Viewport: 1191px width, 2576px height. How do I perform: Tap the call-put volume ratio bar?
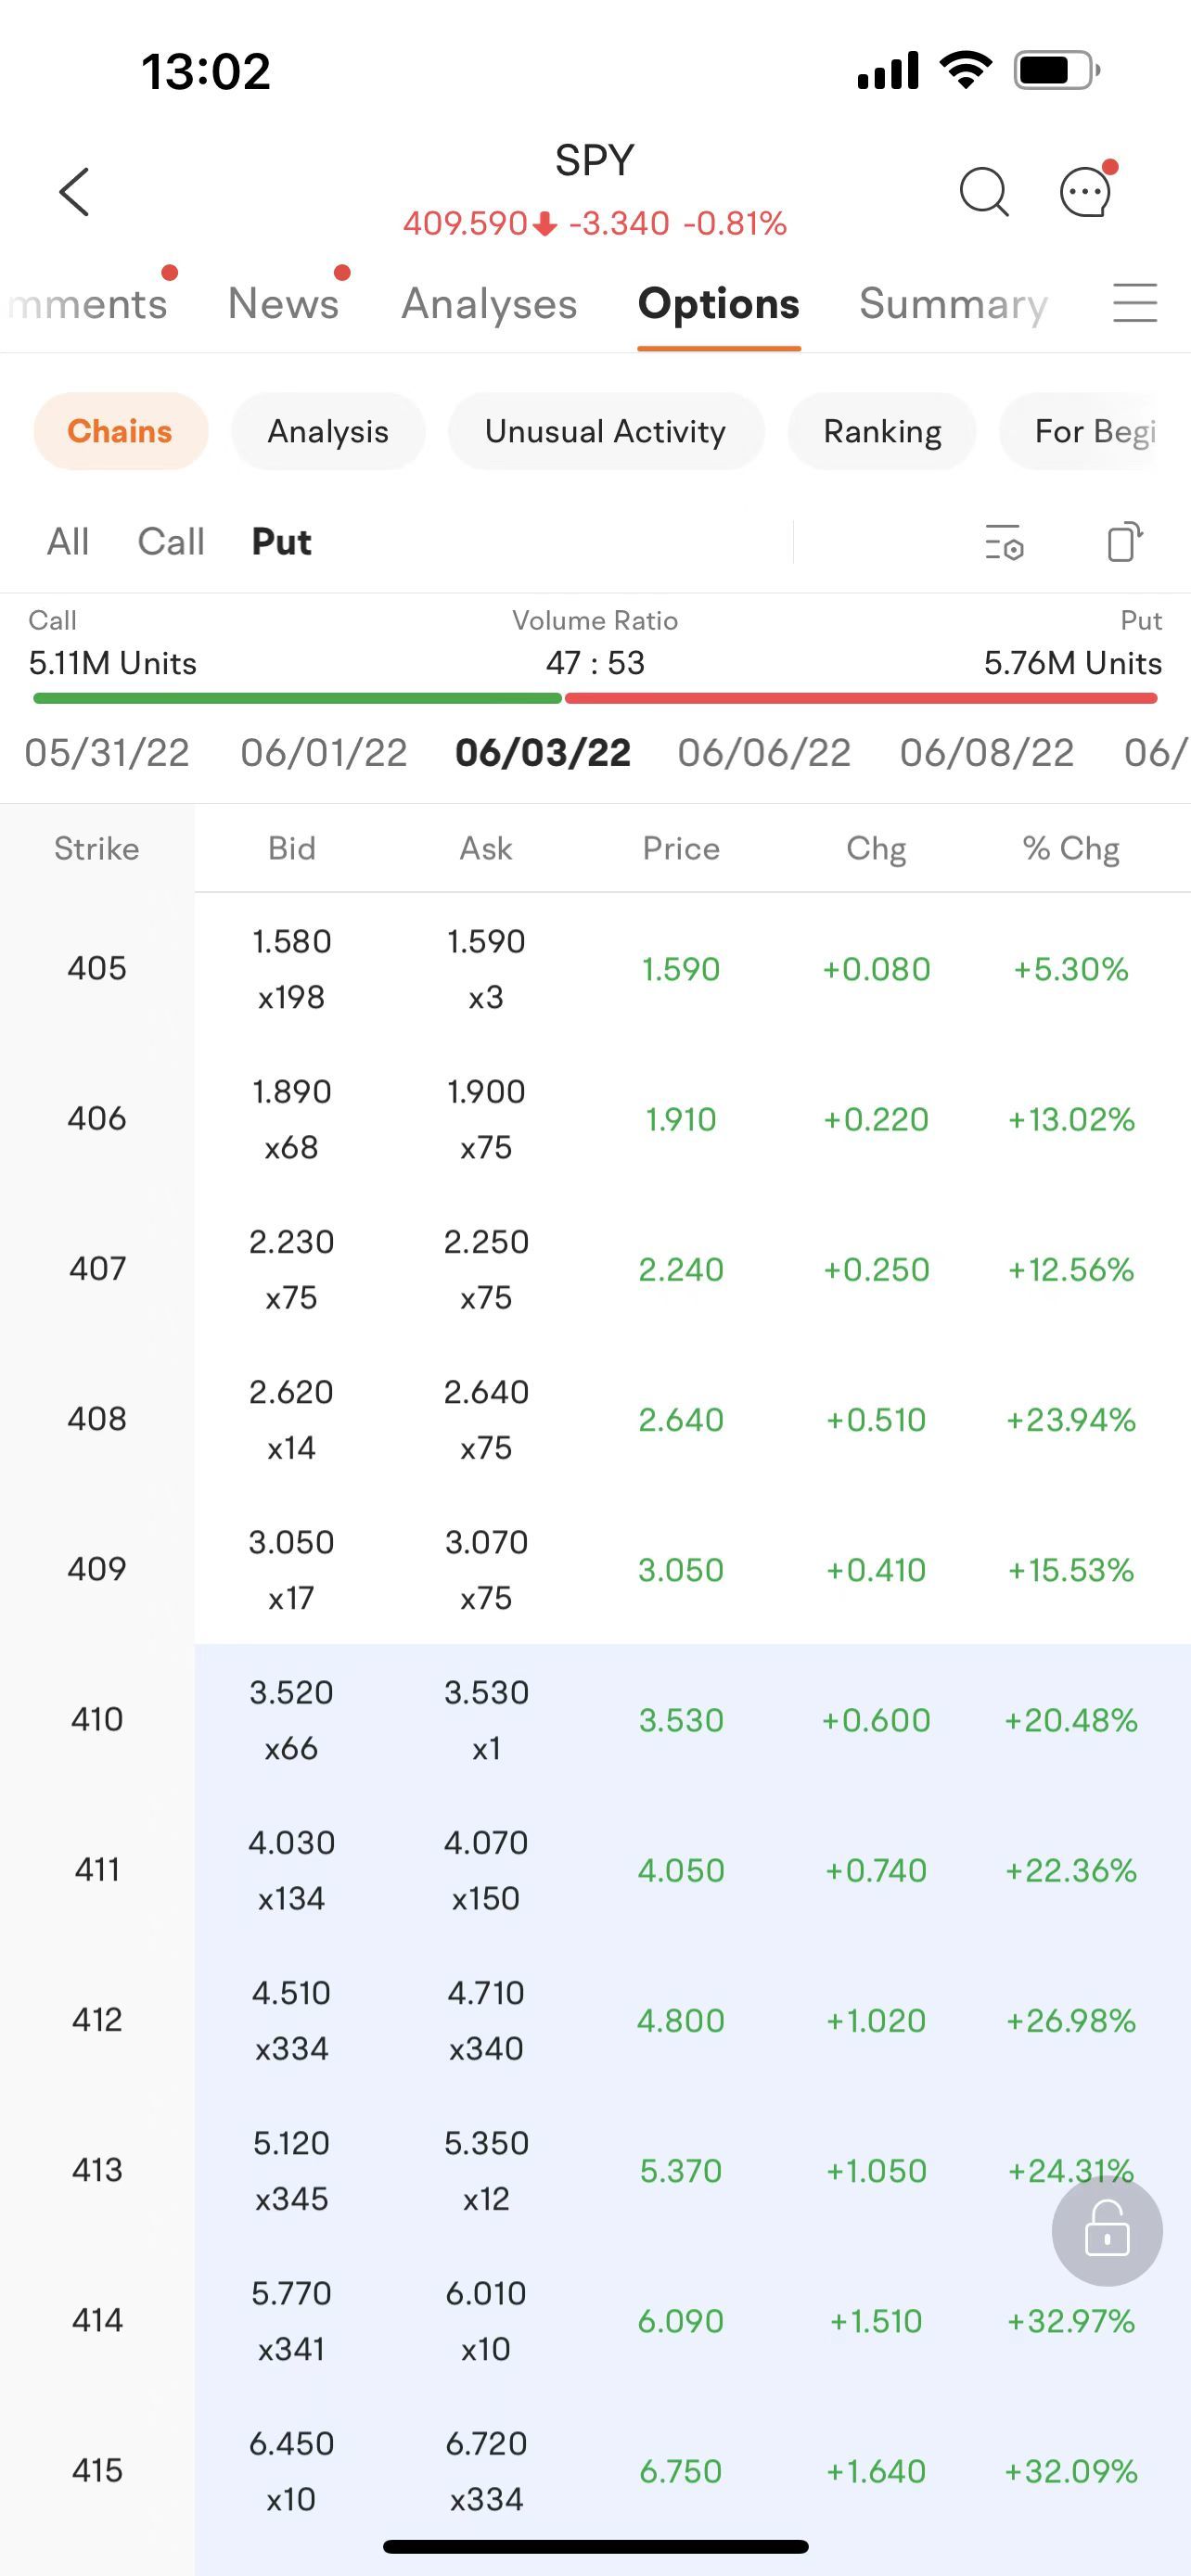coord(595,698)
